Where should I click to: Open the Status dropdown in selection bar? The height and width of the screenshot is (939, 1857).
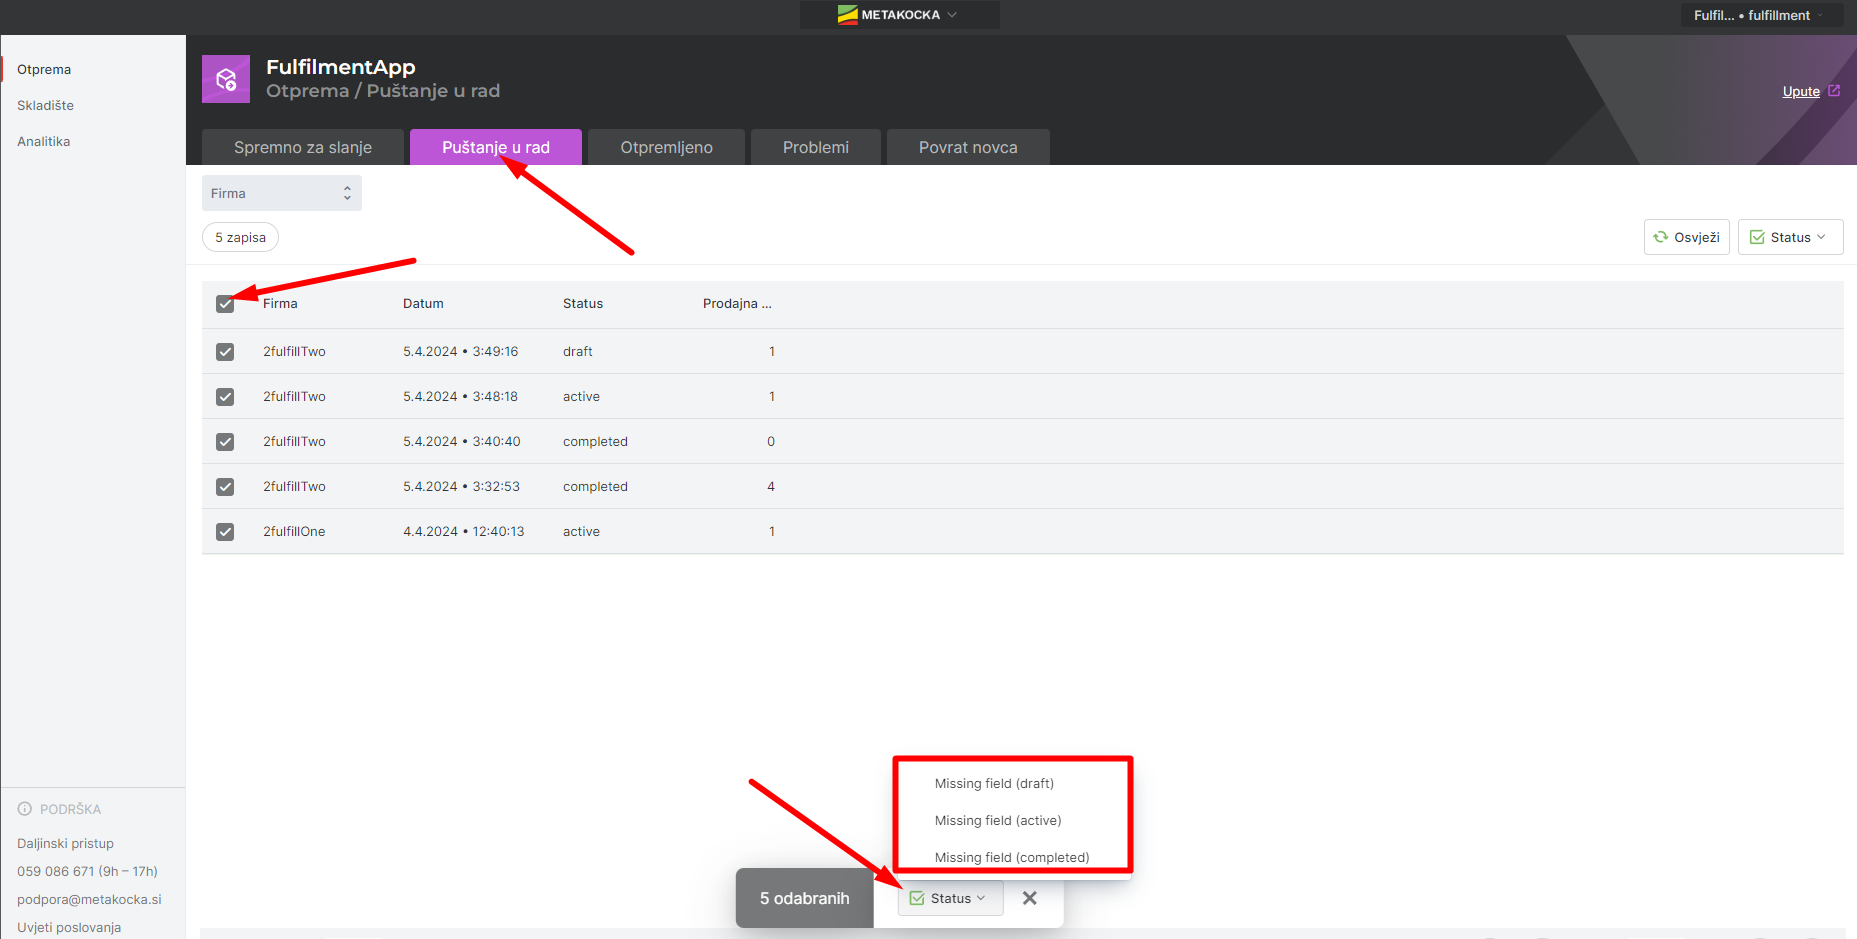click(950, 898)
